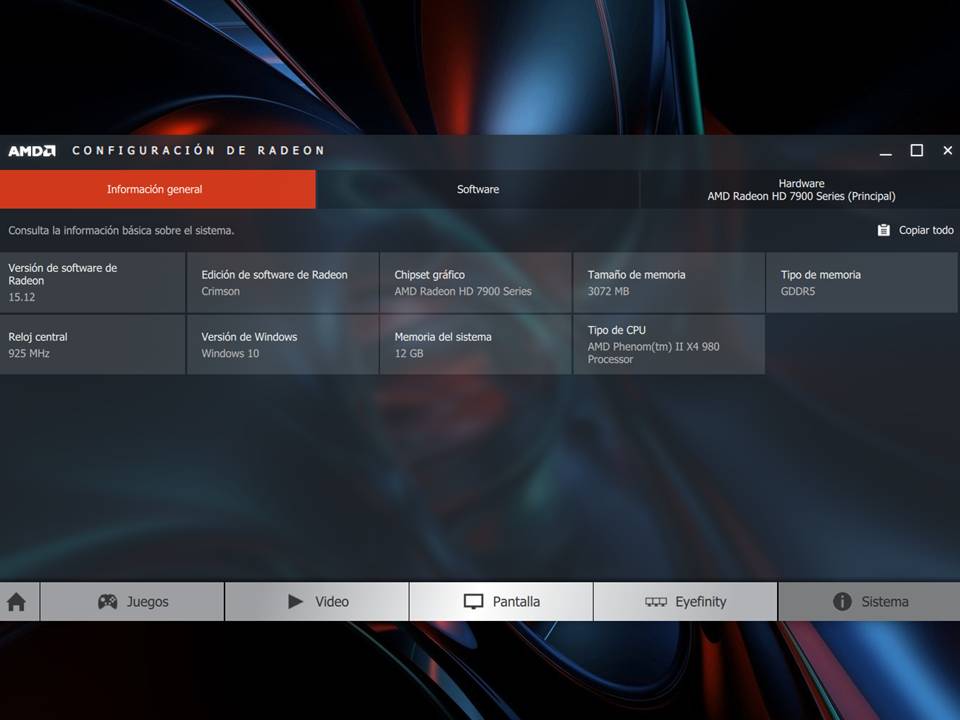Select the Sistema section
The width and height of the screenshot is (960, 720).
coord(869,601)
